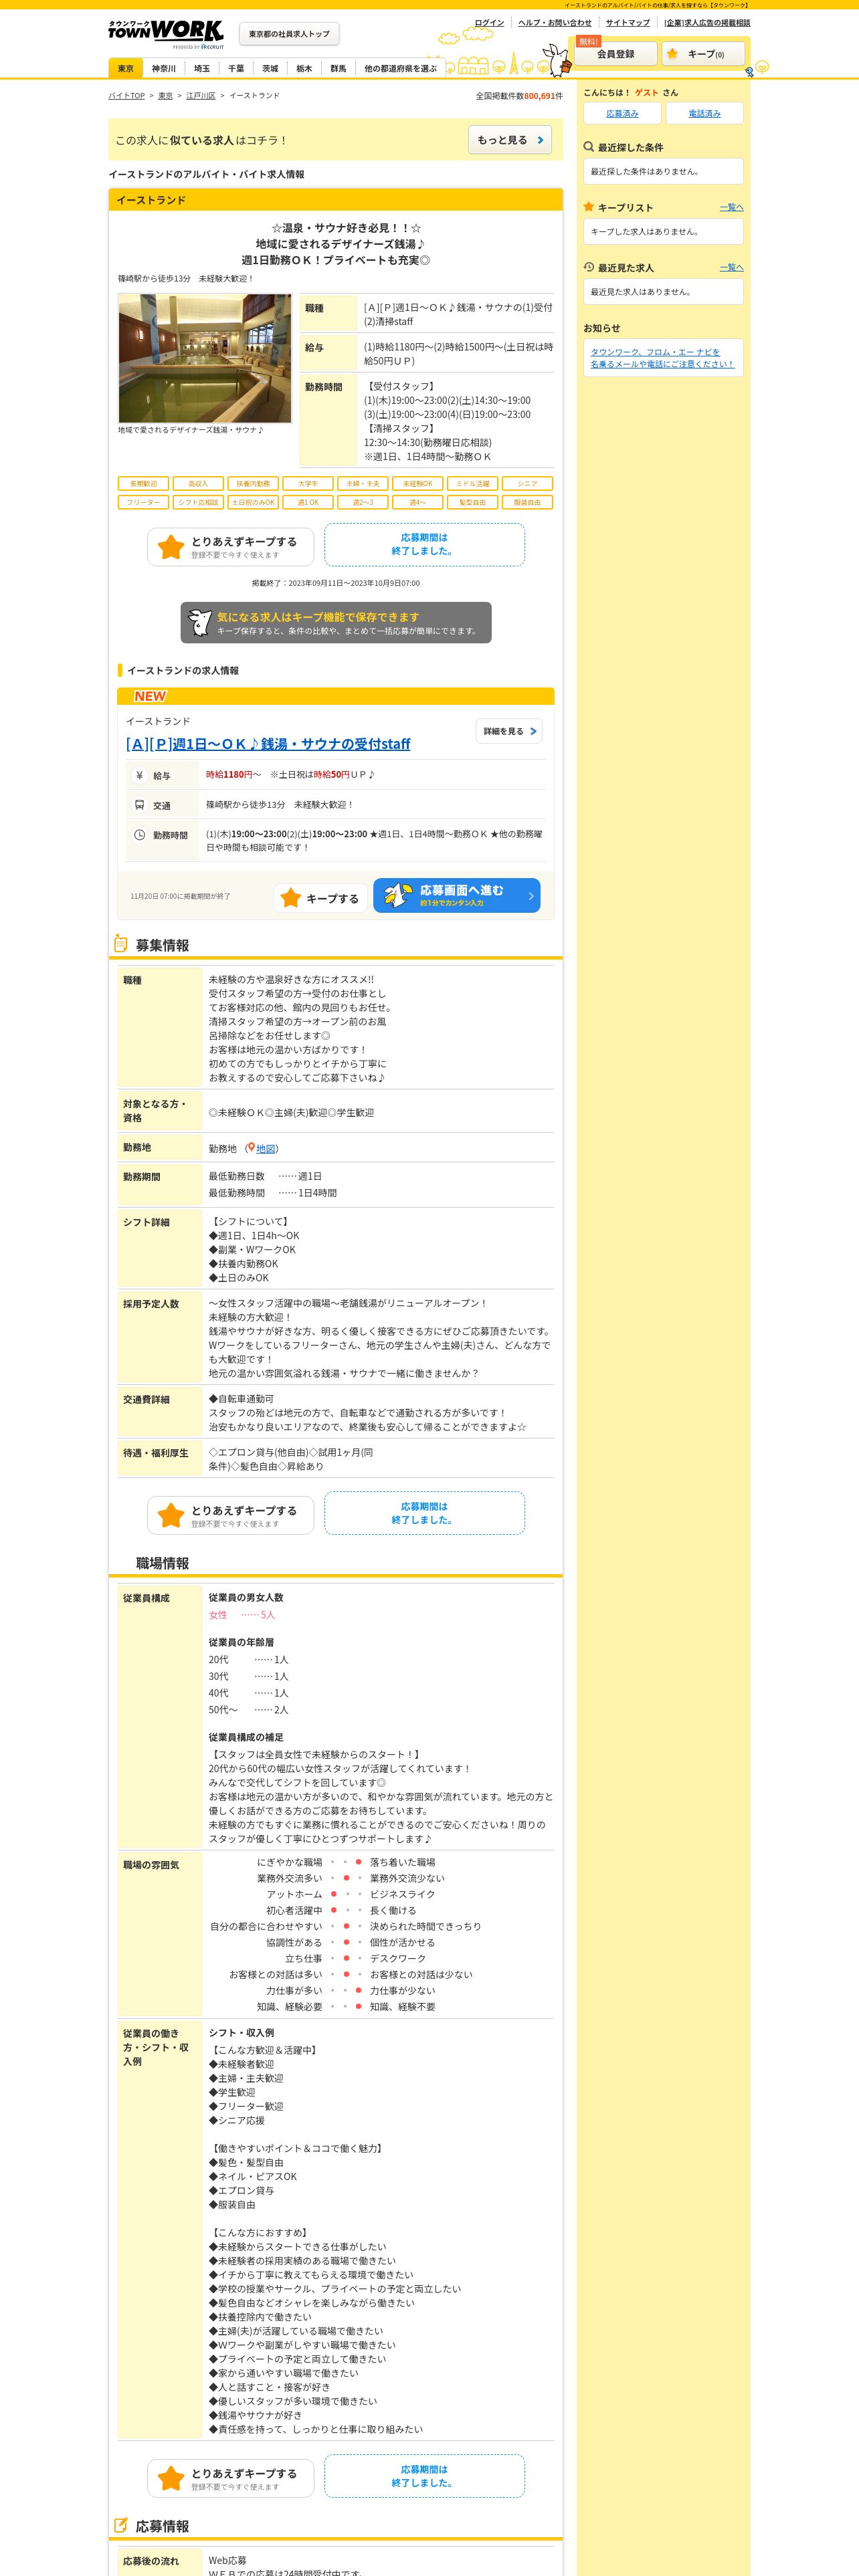The image size is (859, 2576).
Task: Go to バイトTOP breadcrumb
Action: point(126,96)
